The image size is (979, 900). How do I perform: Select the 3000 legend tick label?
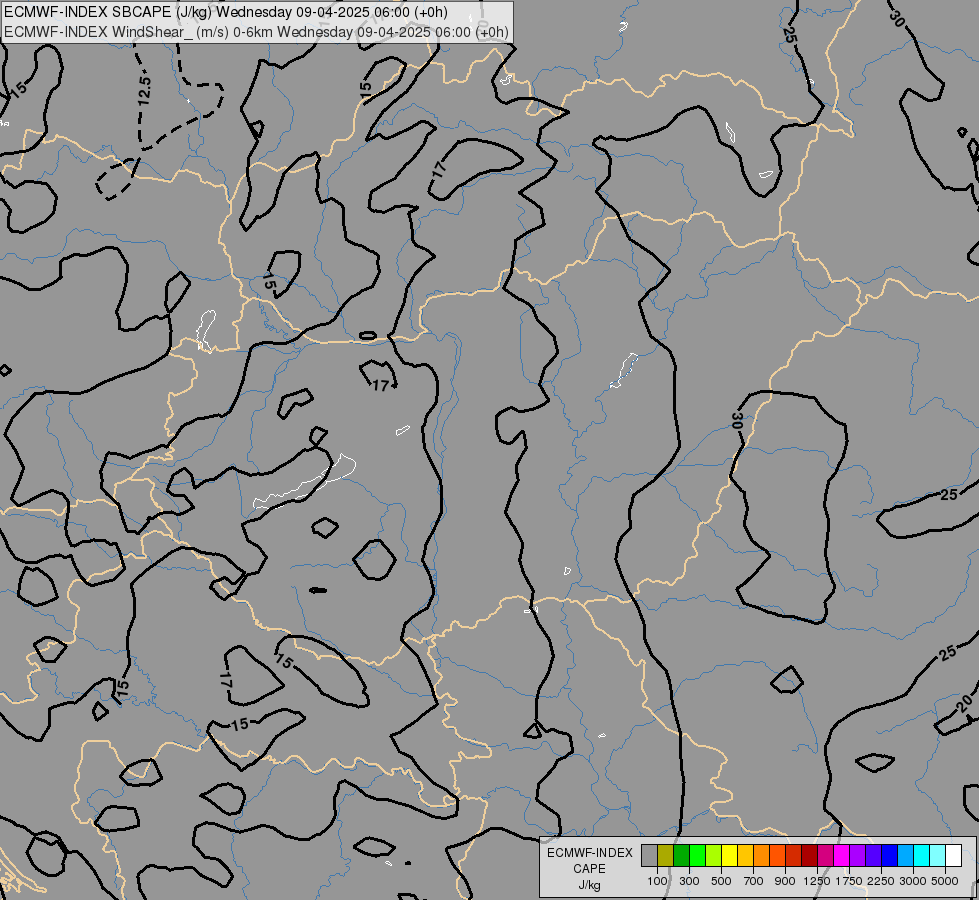pos(913,881)
